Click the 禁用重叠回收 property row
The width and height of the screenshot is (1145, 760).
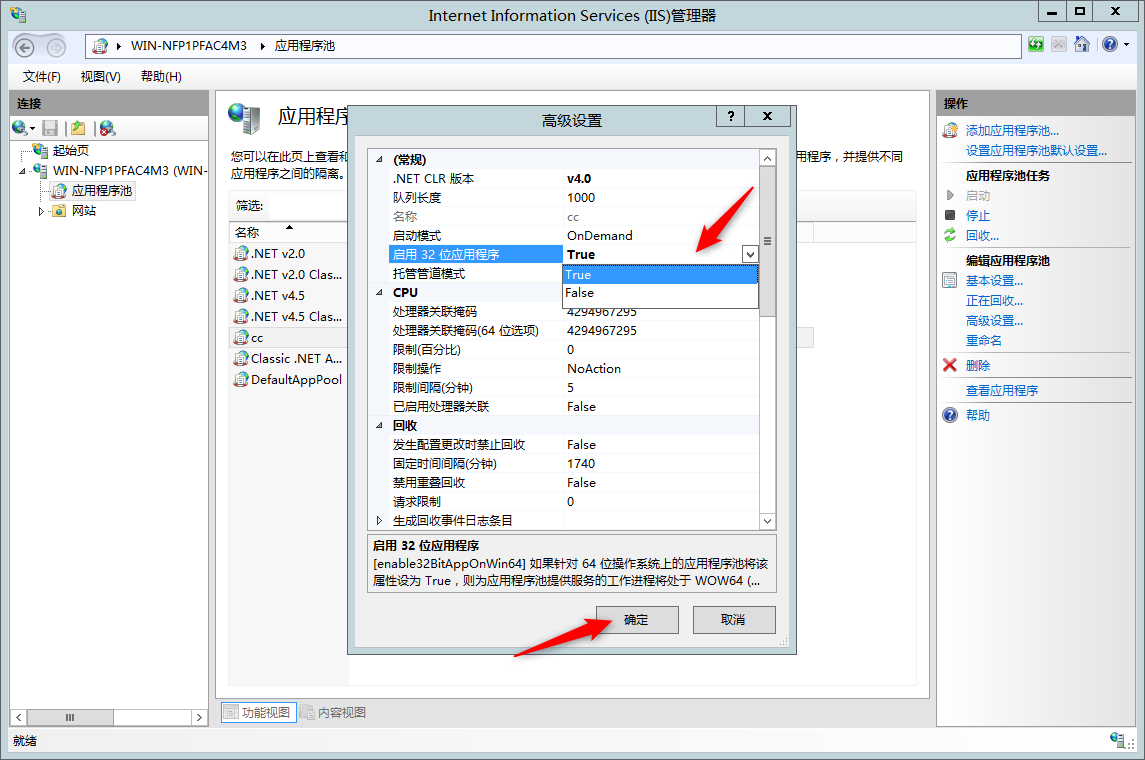click(x=574, y=483)
